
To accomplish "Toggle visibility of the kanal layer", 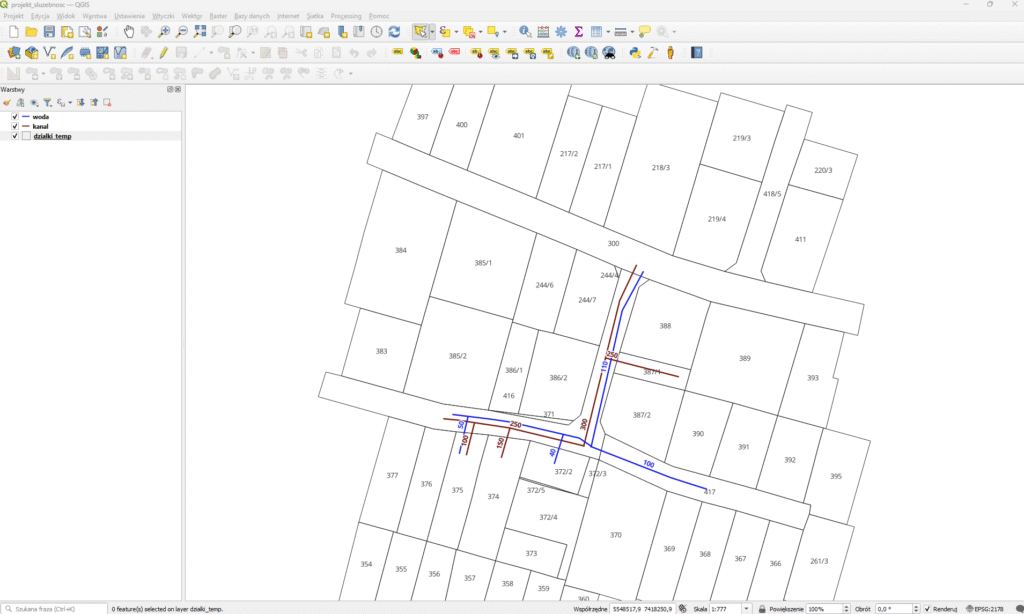I will click(x=14, y=127).
